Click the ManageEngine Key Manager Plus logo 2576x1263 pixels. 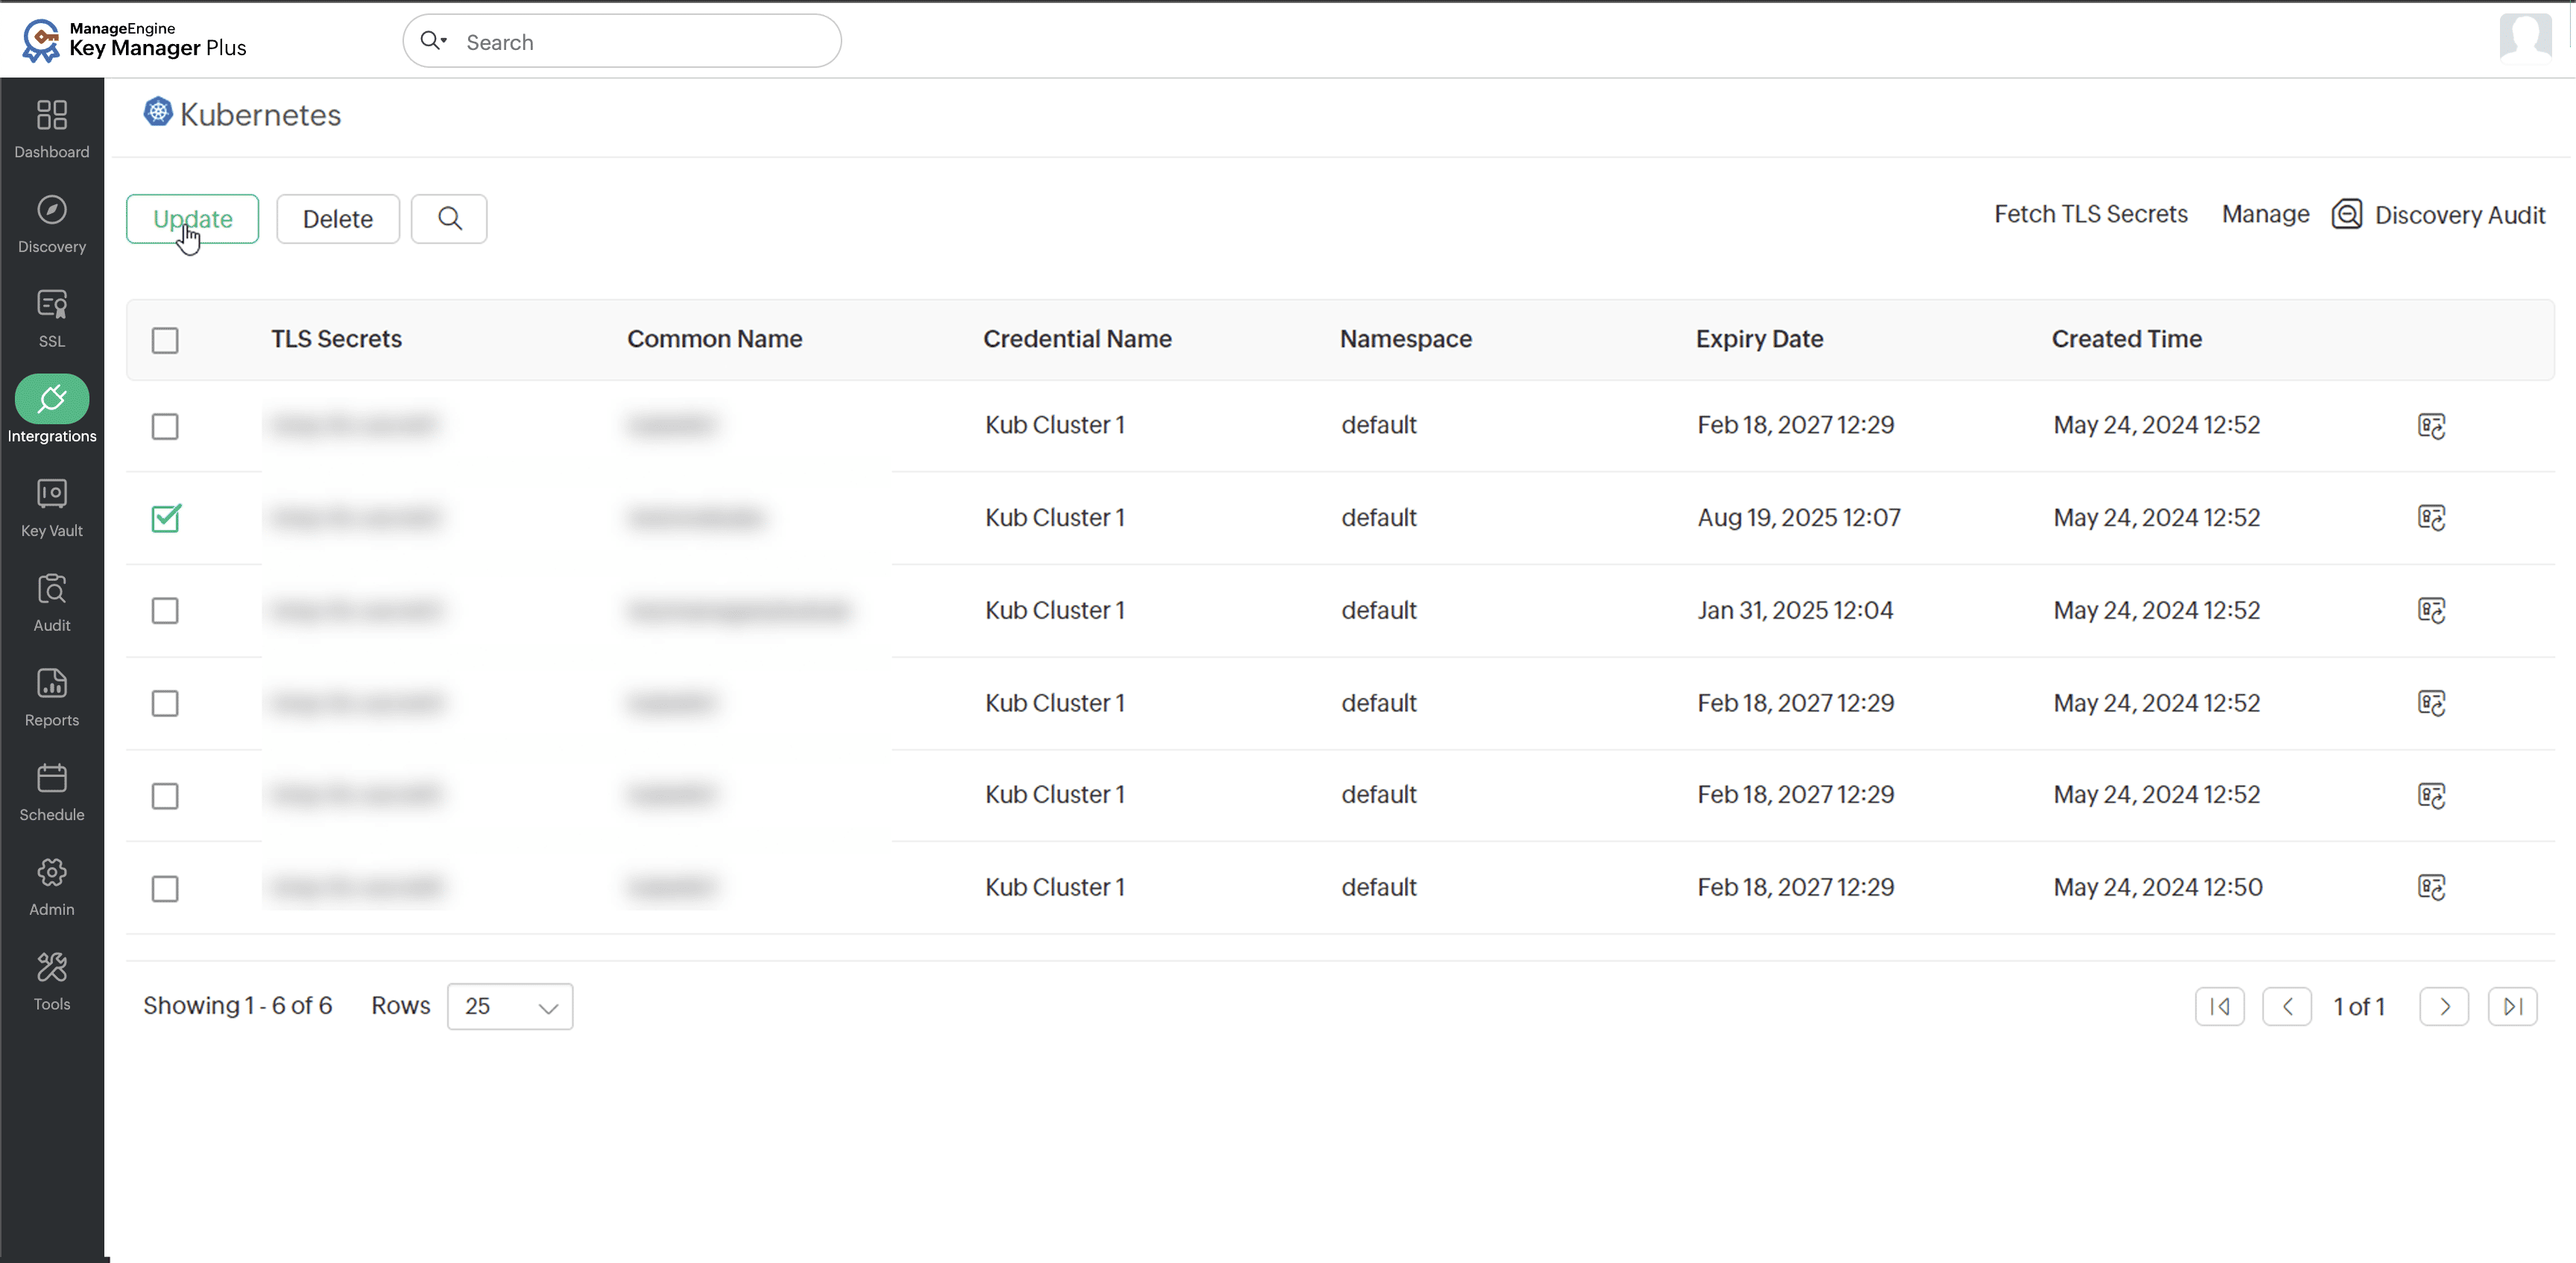[x=134, y=40]
